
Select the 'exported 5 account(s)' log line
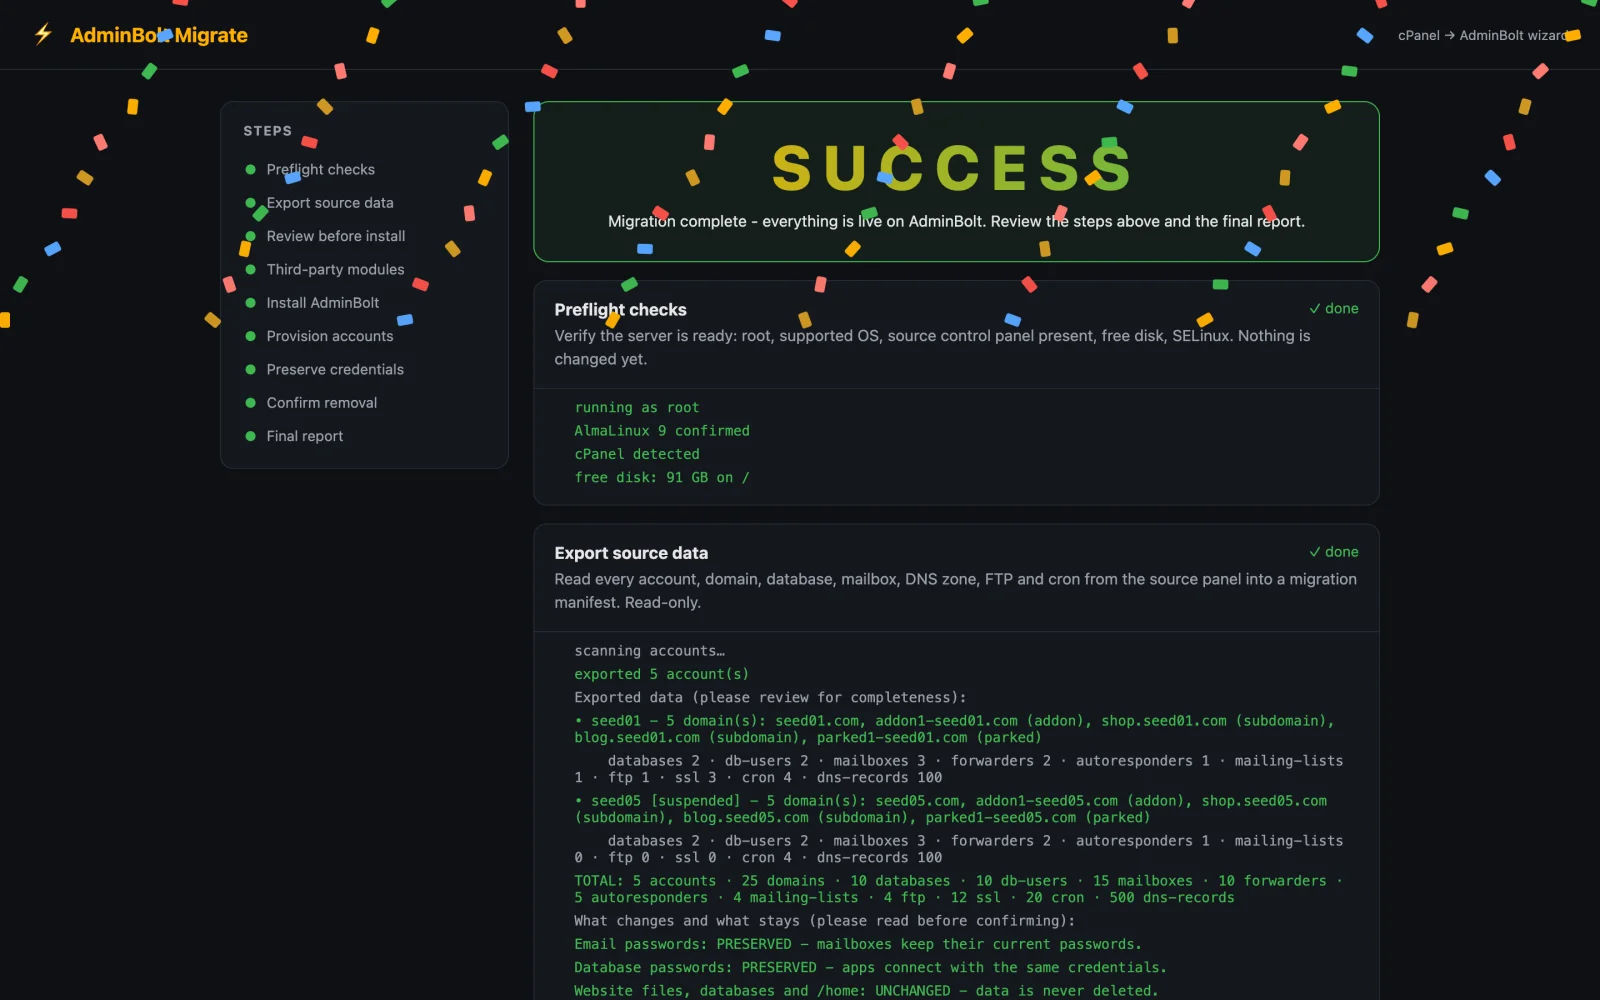(662, 674)
